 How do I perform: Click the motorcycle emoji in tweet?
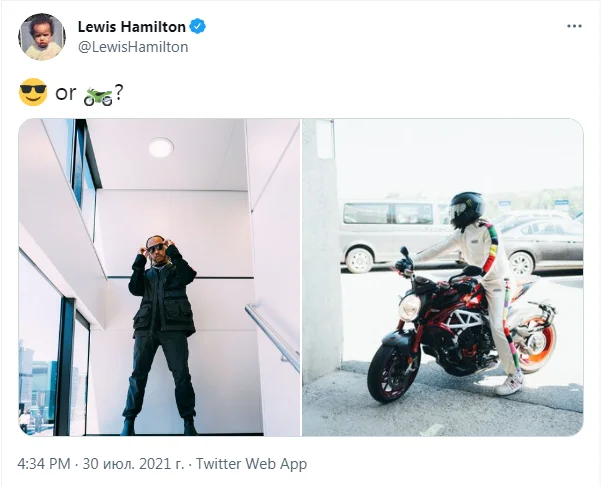click(x=98, y=96)
